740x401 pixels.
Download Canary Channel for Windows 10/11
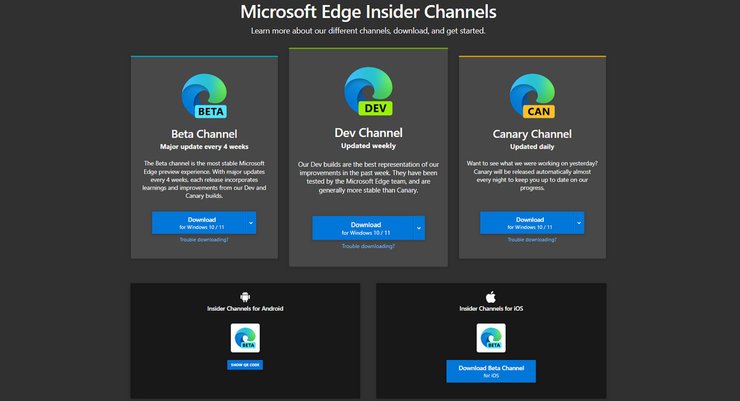coord(527,223)
